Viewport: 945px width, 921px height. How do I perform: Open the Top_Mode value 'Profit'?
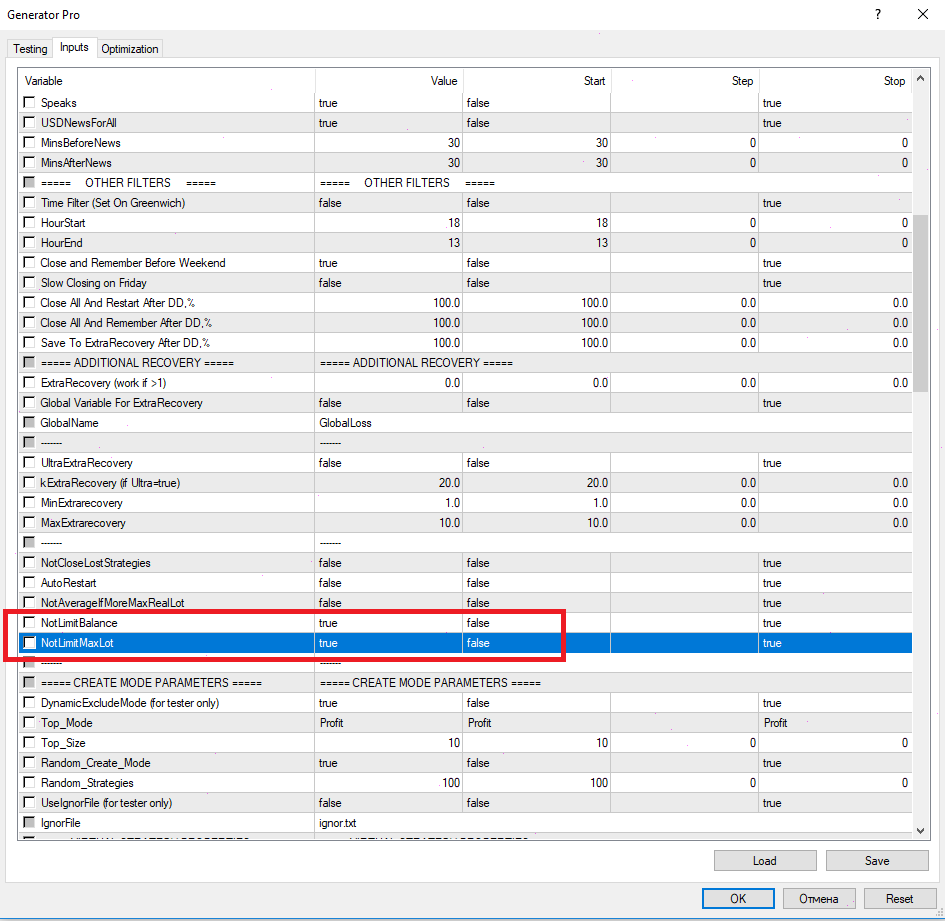click(389, 722)
